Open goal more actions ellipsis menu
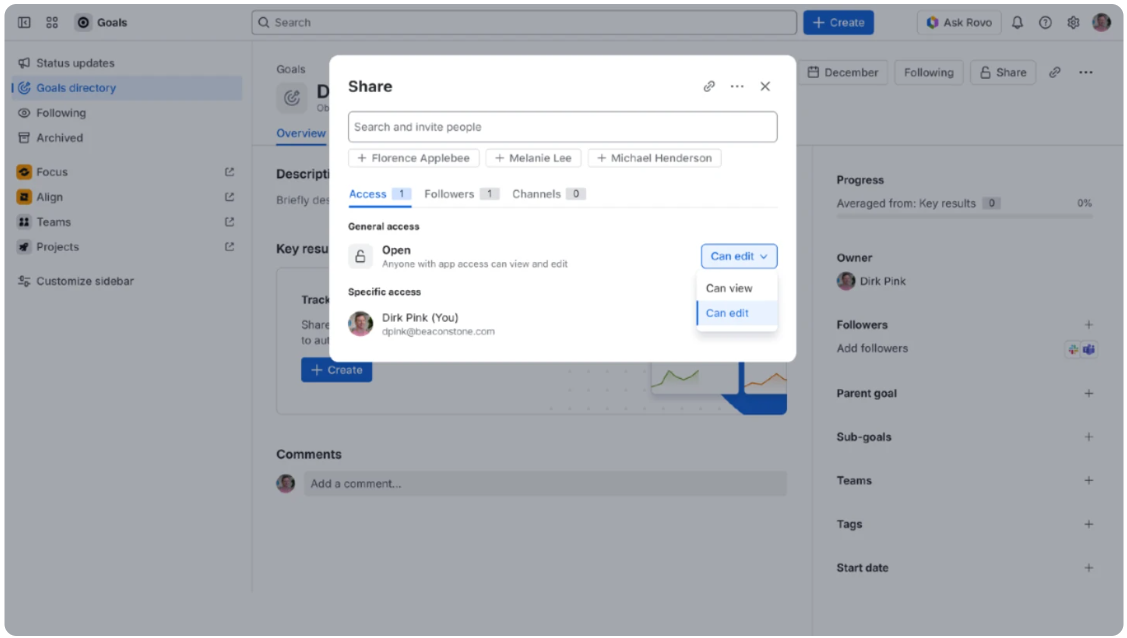Image resolution: width=1127 pixels, height=638 pixels. [1085, 72]
